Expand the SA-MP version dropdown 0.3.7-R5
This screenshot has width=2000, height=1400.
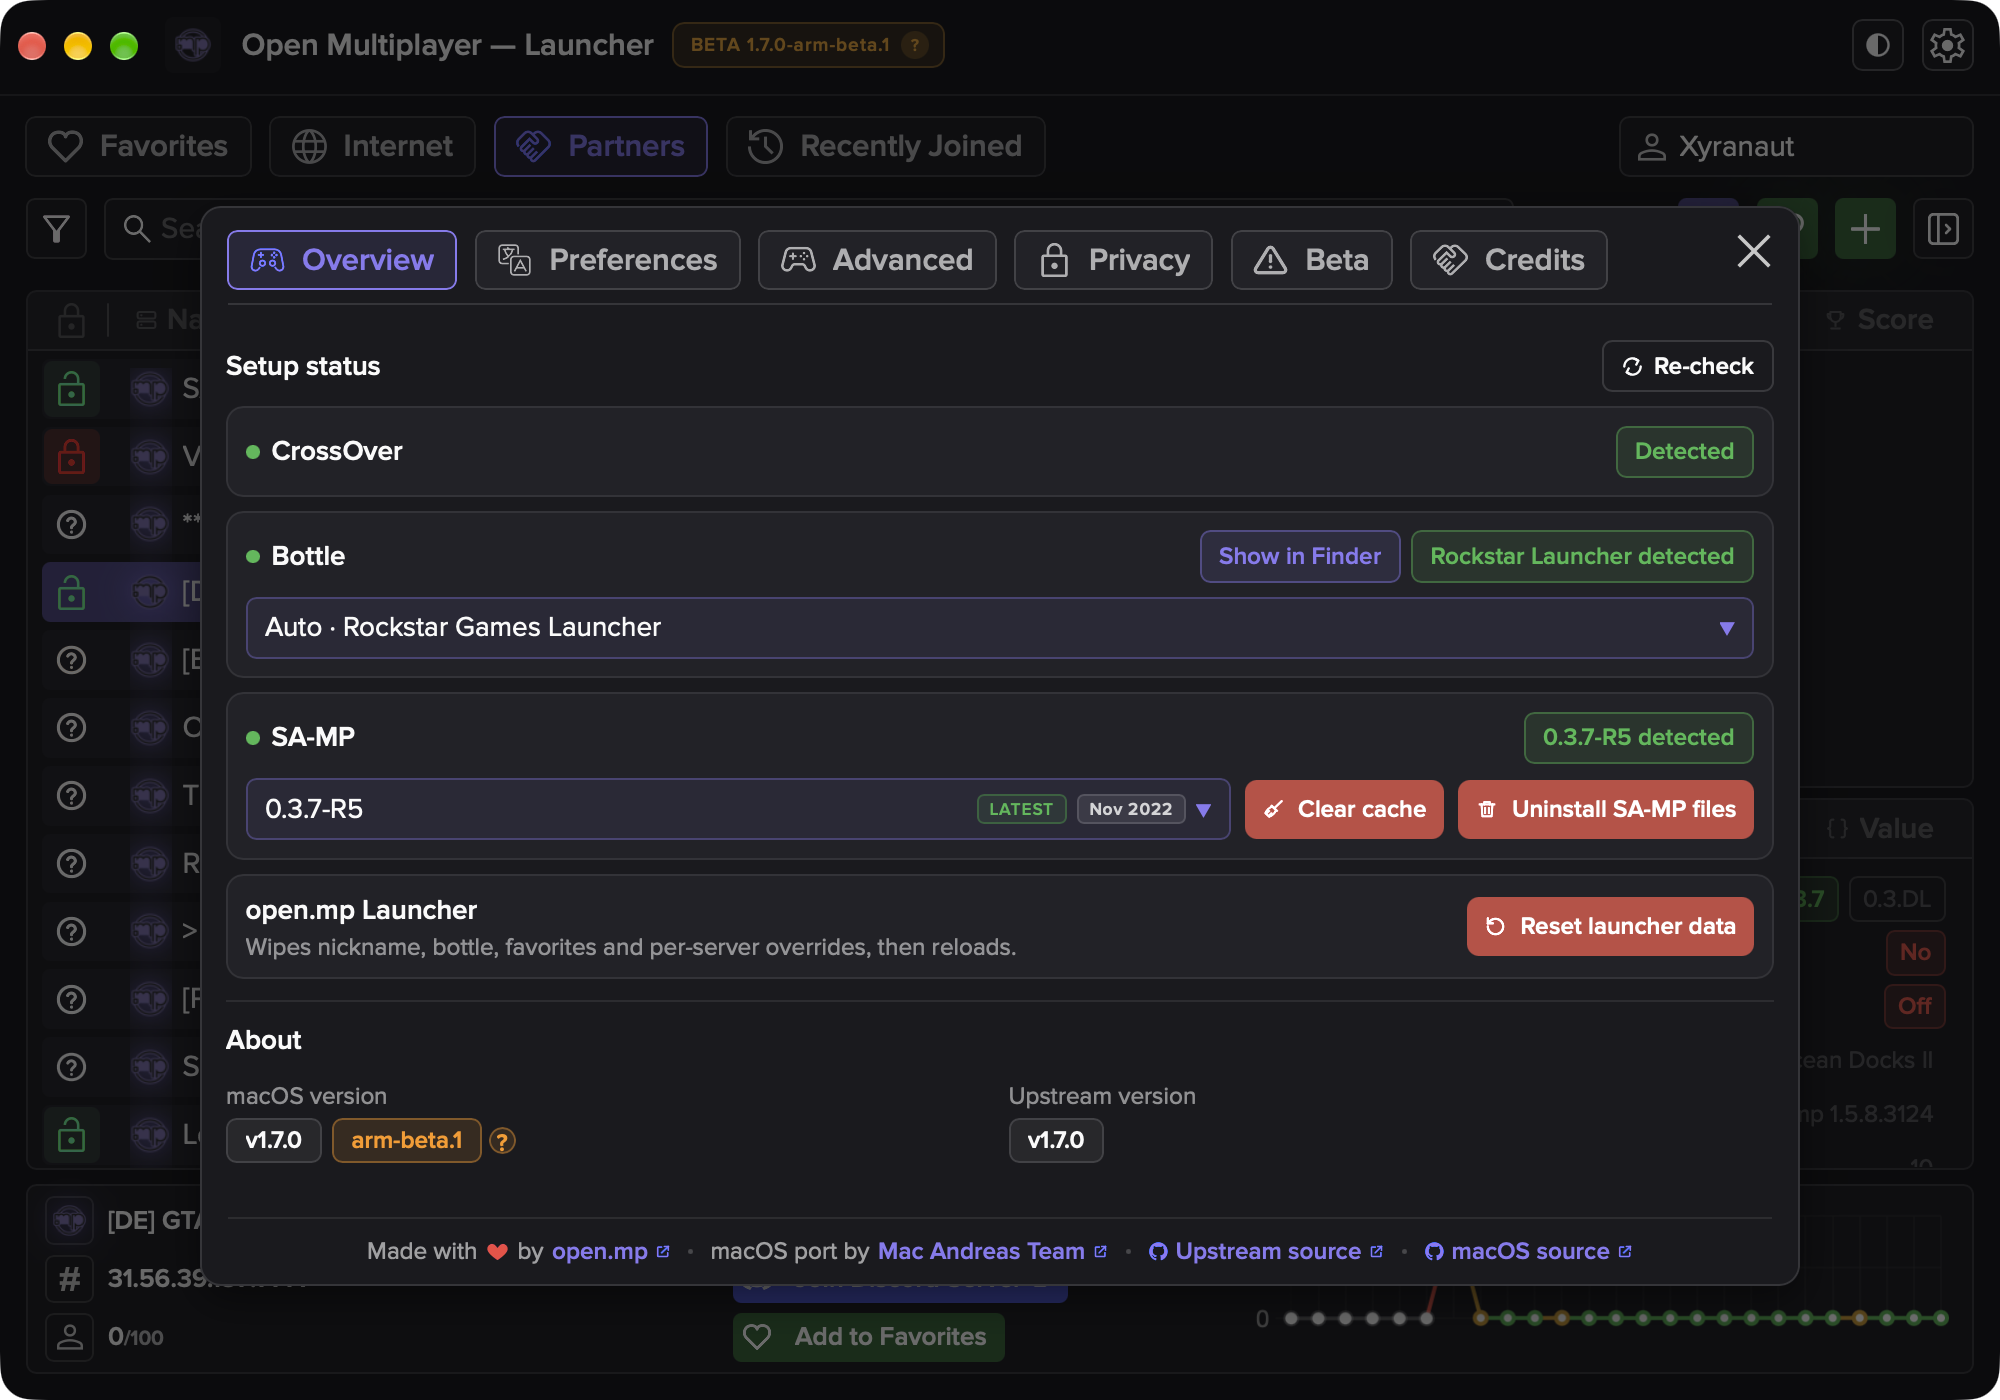[x=738, y=809]
